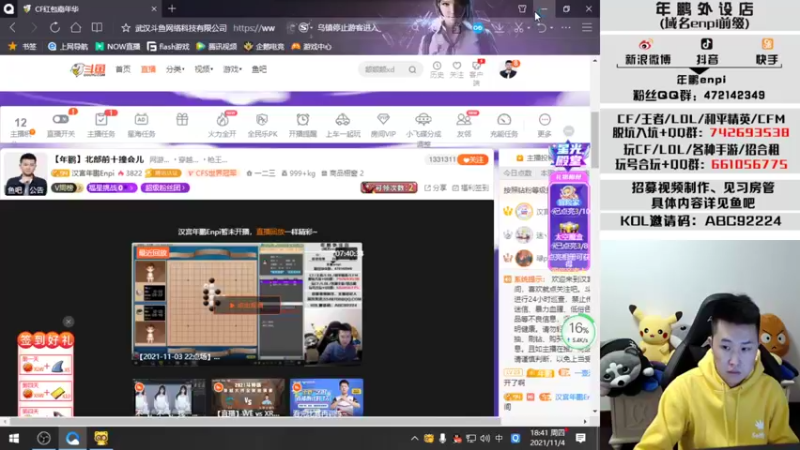Open taskbar volume speaker icon

(x=485, y=438)
